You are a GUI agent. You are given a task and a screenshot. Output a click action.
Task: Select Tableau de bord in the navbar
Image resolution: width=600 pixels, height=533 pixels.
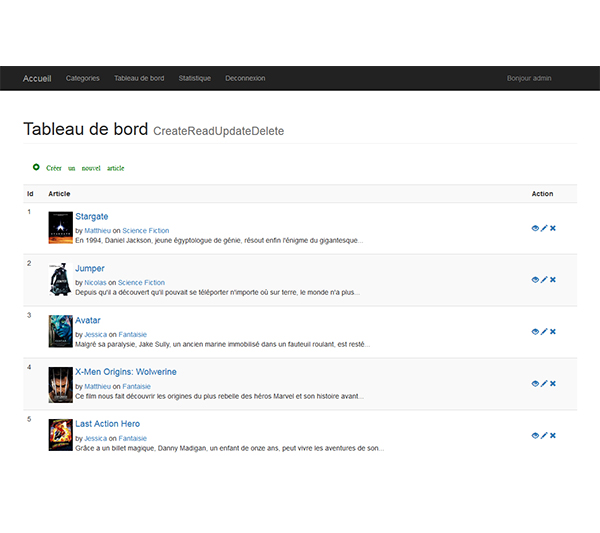click(x=139, y=78)
